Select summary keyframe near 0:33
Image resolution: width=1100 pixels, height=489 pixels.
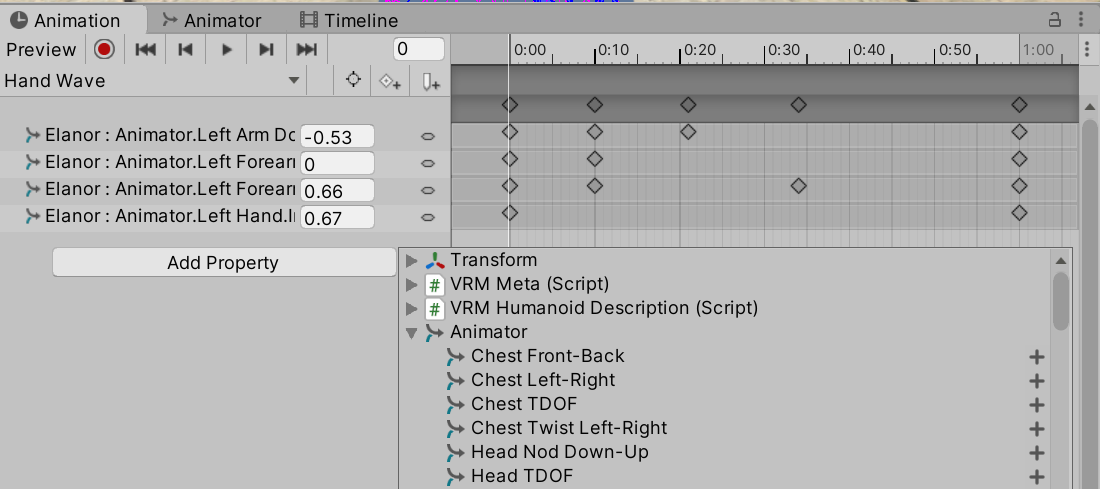point(798,105)
